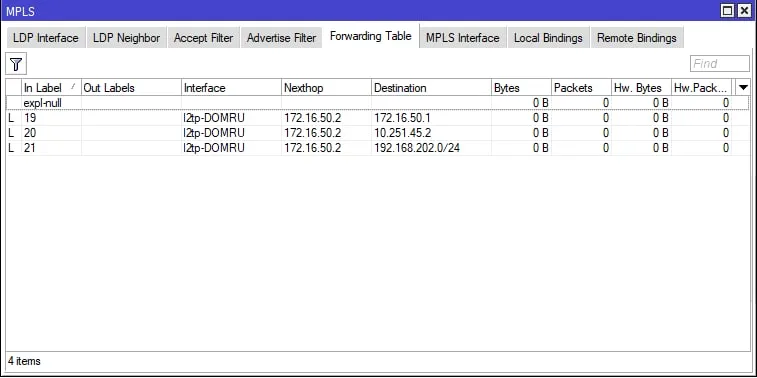Click the Find search field
This screenshot has width=757, height=378.
(x=720, y=64)
